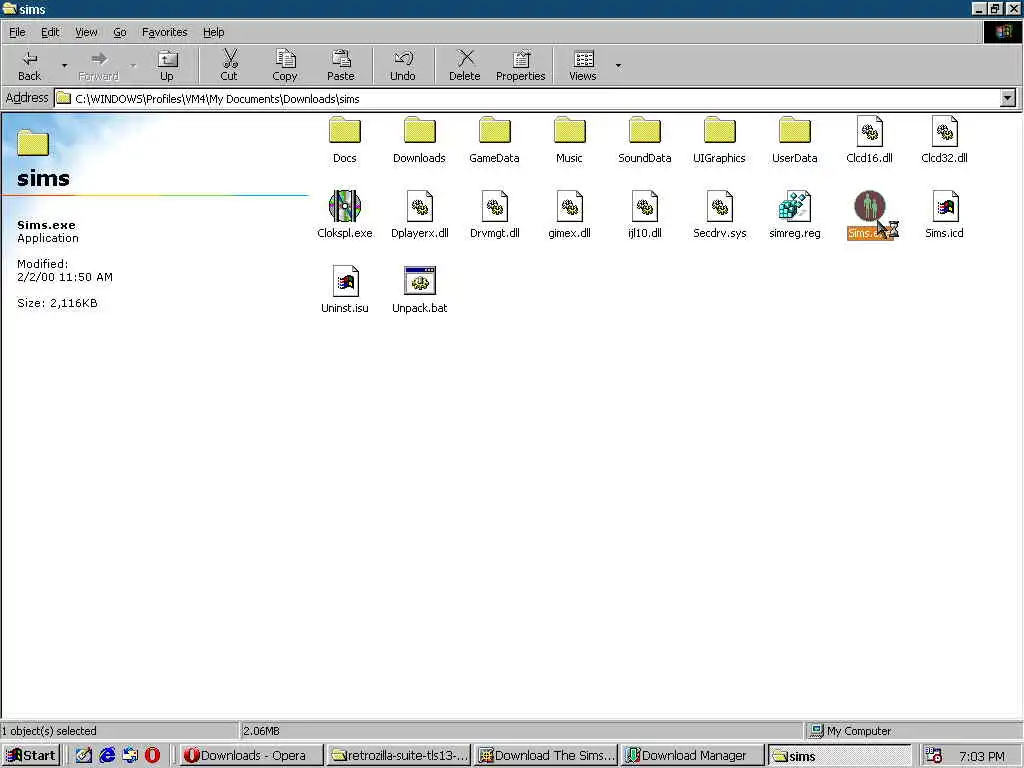Open the View menu

click(86, 32)
